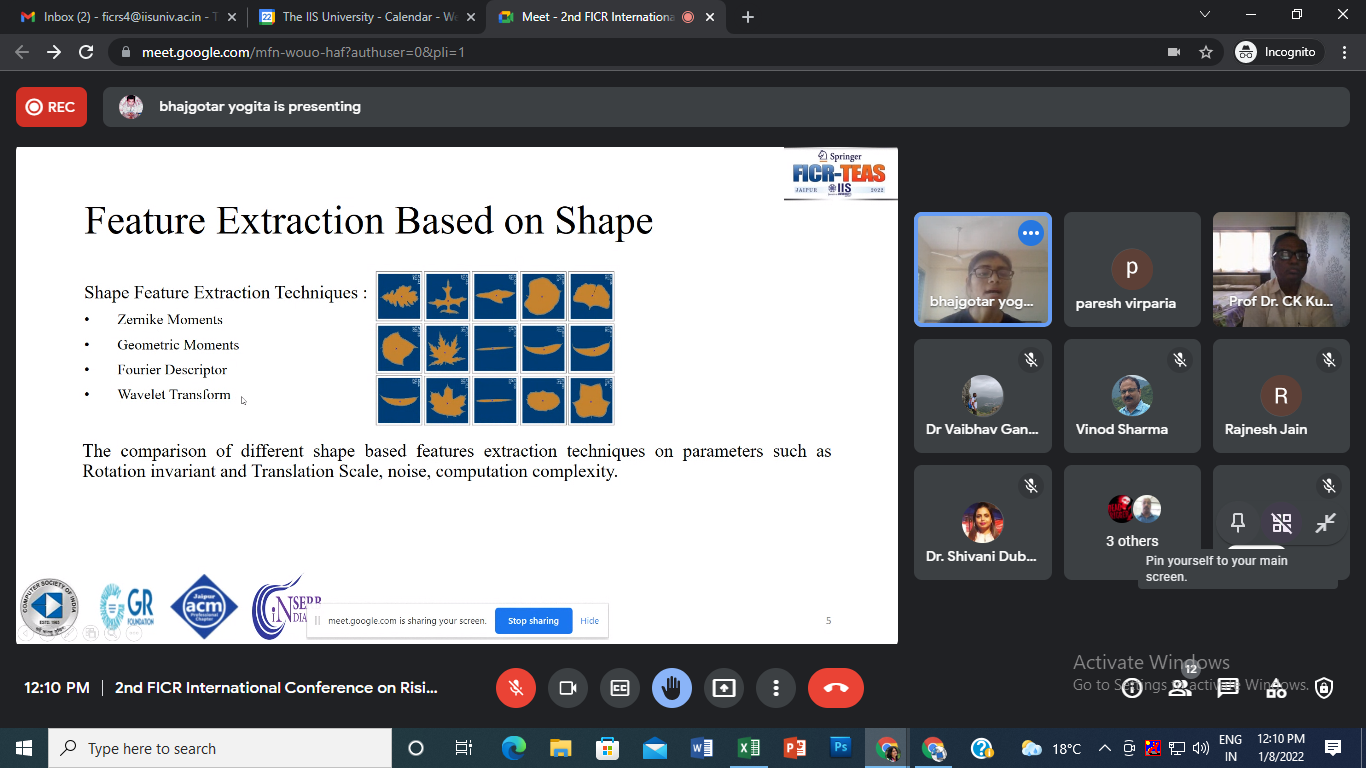This screenshot has width=1366, height=768.
Task: Pin yourself using the pin icon
Action: [x=1238, y=523]
